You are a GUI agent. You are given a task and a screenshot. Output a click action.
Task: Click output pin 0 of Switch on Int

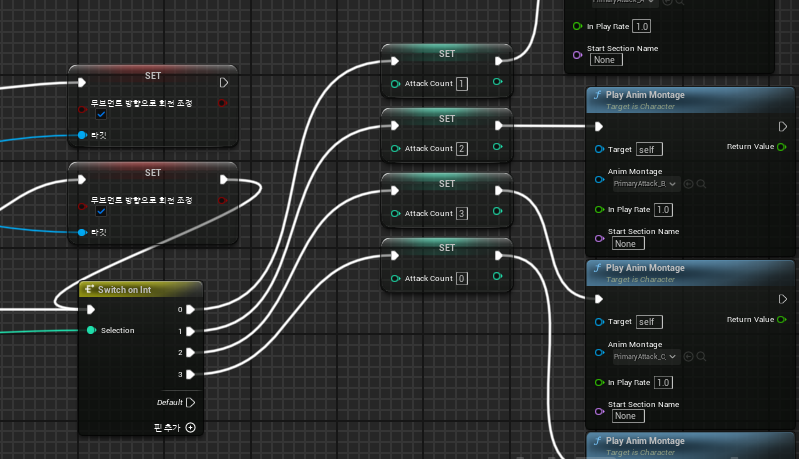point(190,309)
